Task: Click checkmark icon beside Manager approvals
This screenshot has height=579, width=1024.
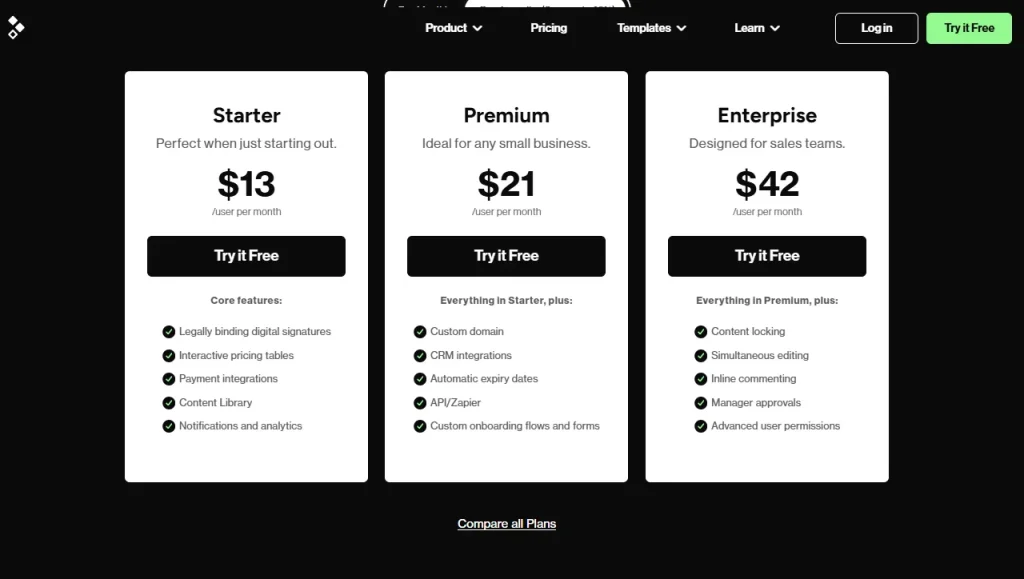Action: coord(701,403)
